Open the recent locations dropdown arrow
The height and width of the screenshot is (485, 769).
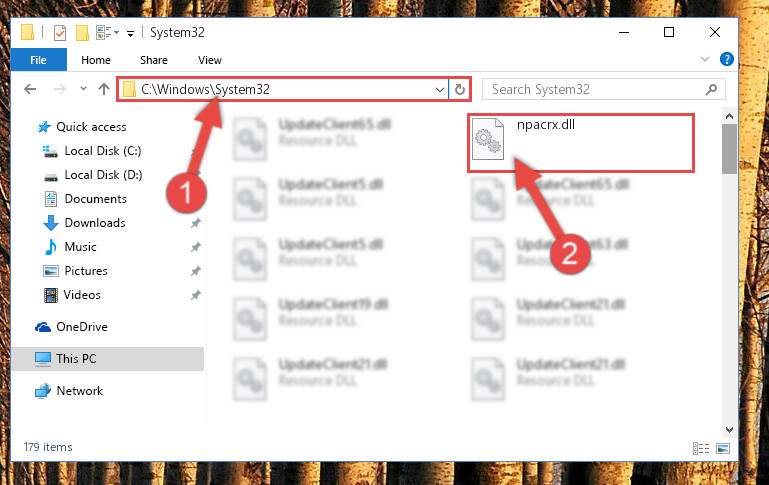83,89
